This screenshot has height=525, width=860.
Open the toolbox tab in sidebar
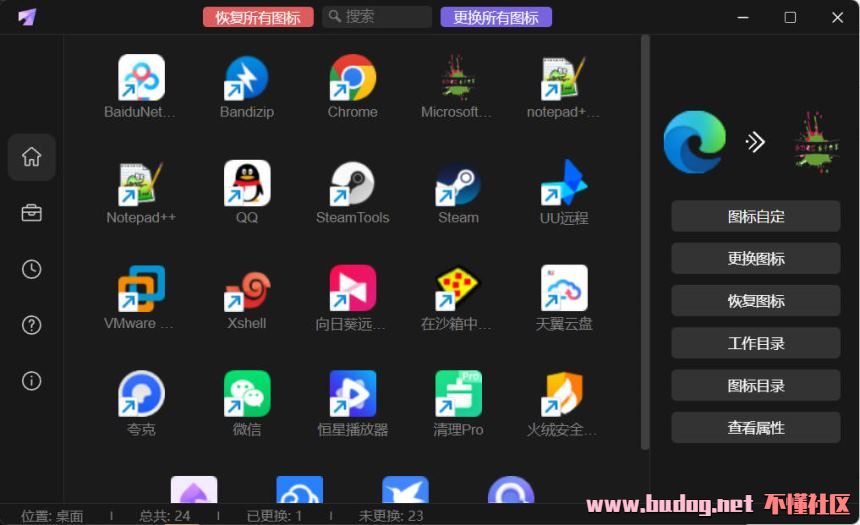(32, 213)
